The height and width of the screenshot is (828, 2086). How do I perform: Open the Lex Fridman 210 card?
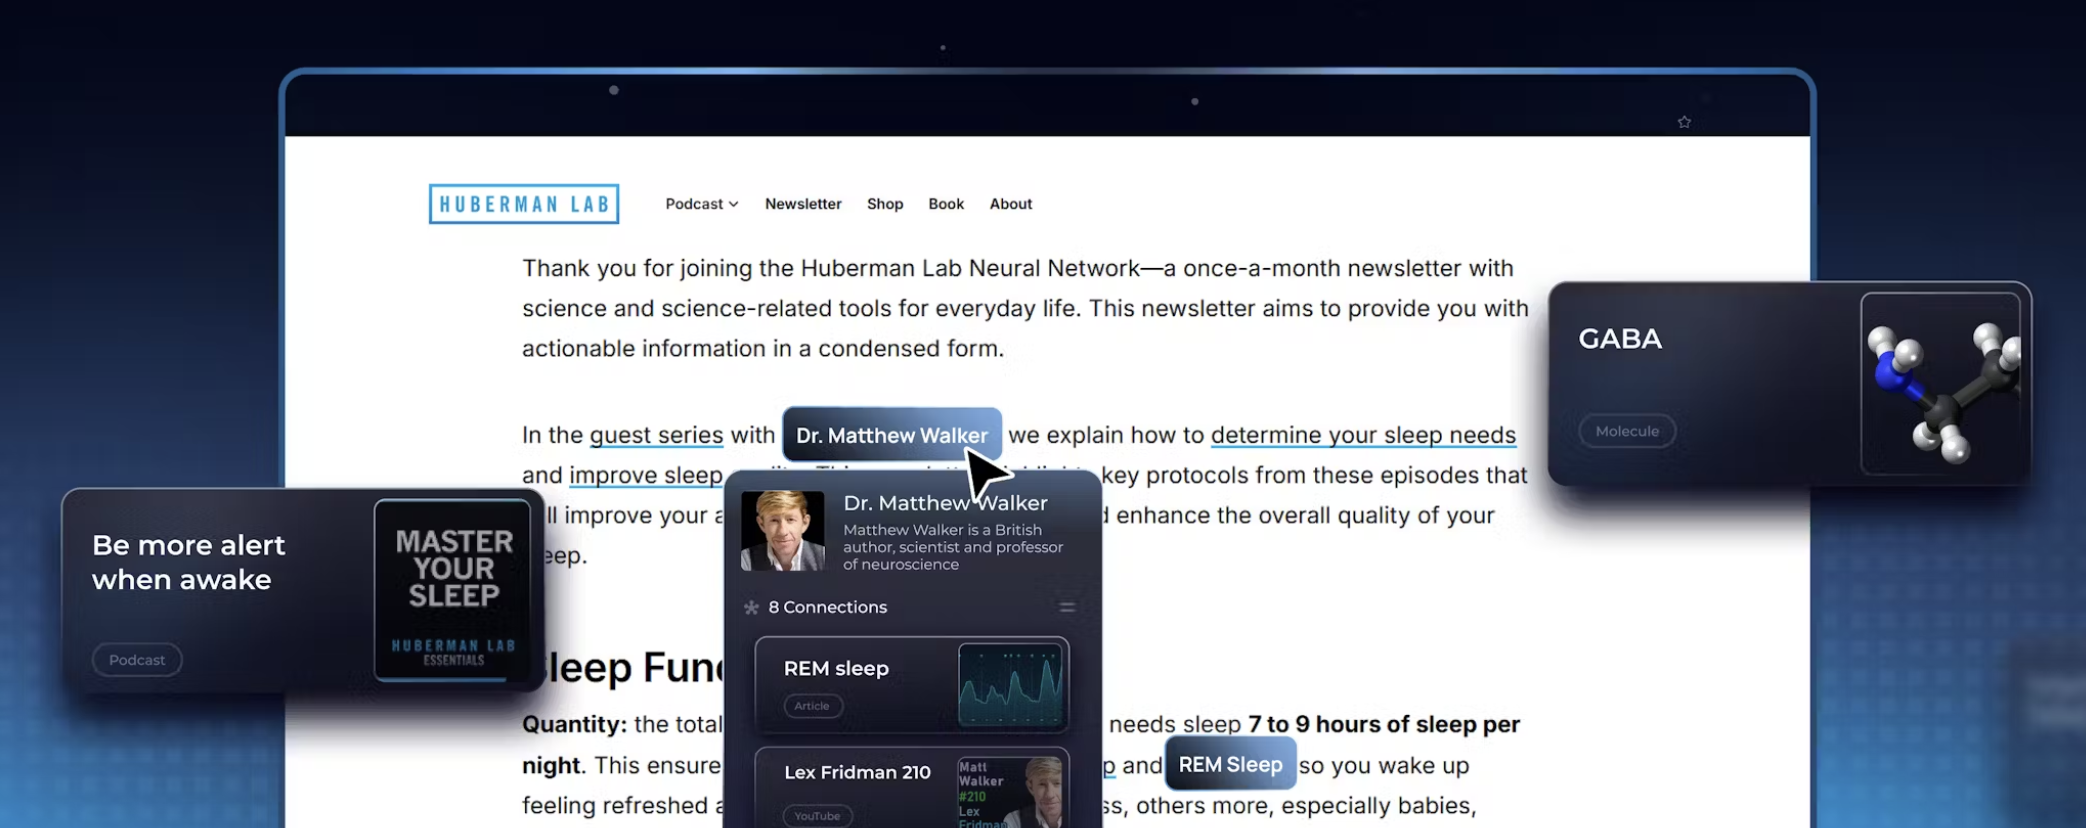tap(912, 788)
